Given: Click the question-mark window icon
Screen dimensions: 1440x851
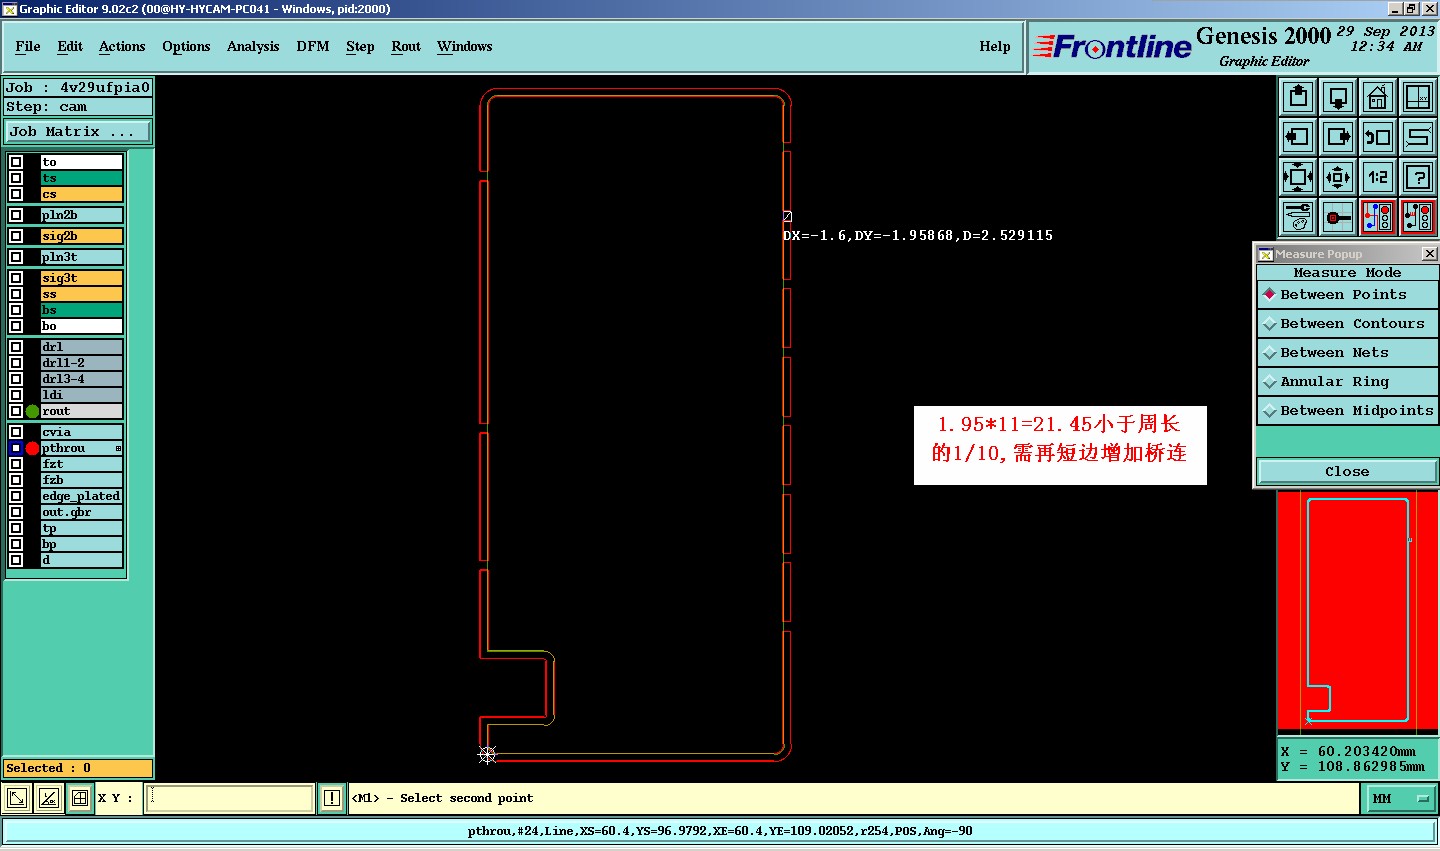Looking at the screenshot, I should point(1418,177).
